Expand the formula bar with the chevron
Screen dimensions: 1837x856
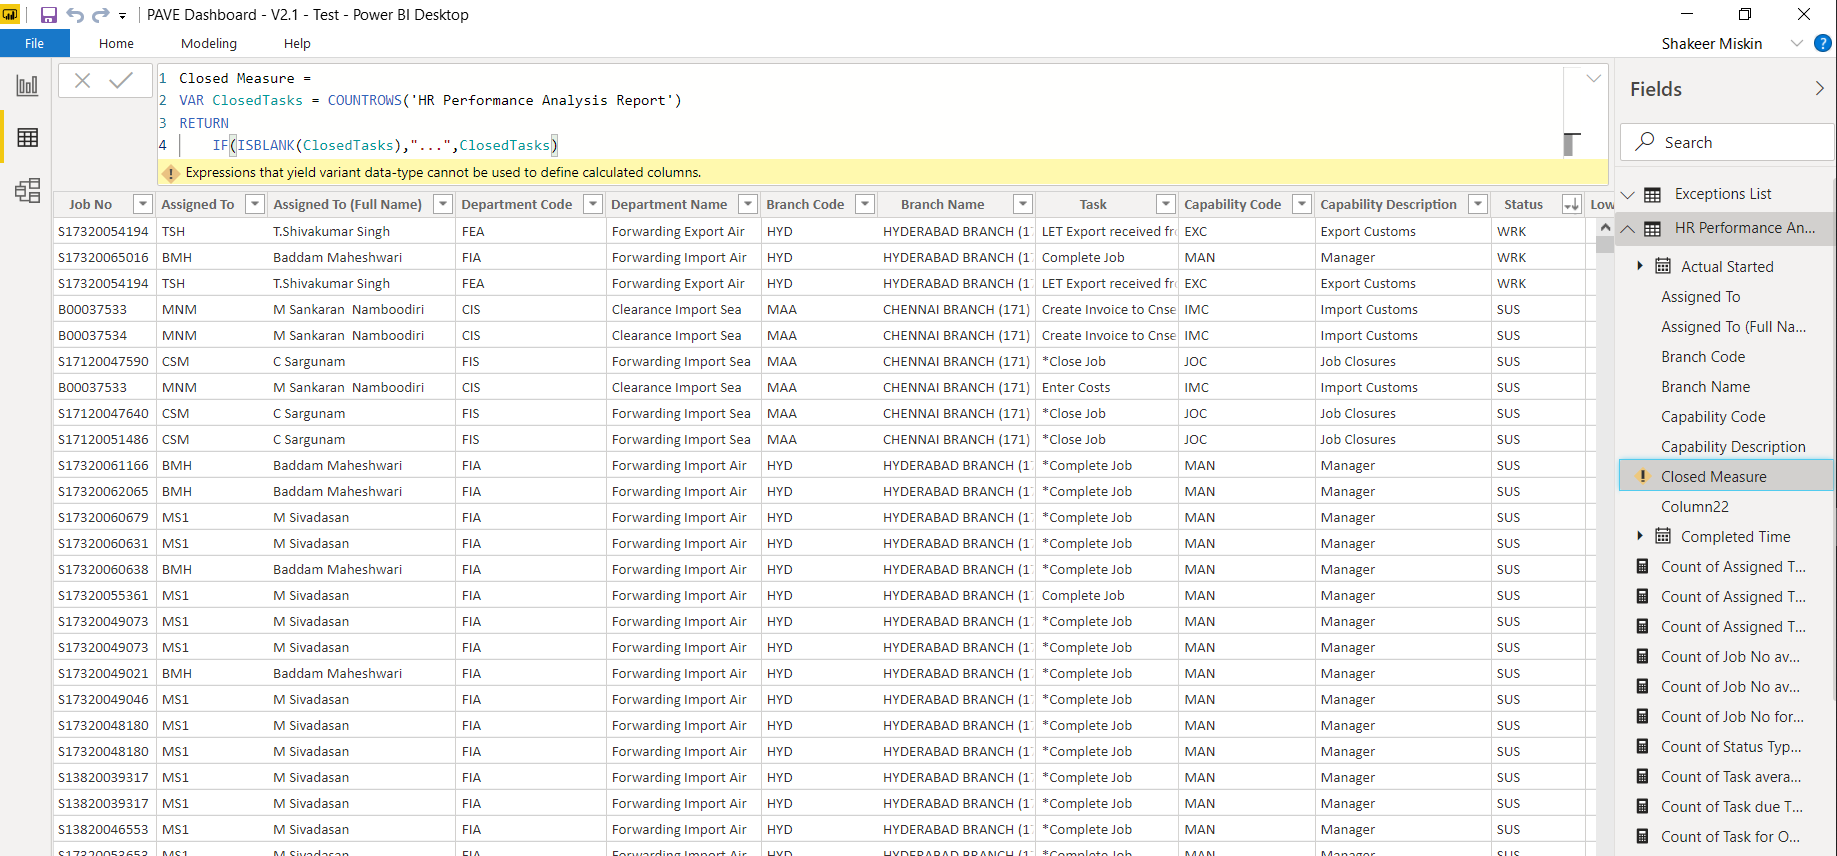coord(1594,78)
